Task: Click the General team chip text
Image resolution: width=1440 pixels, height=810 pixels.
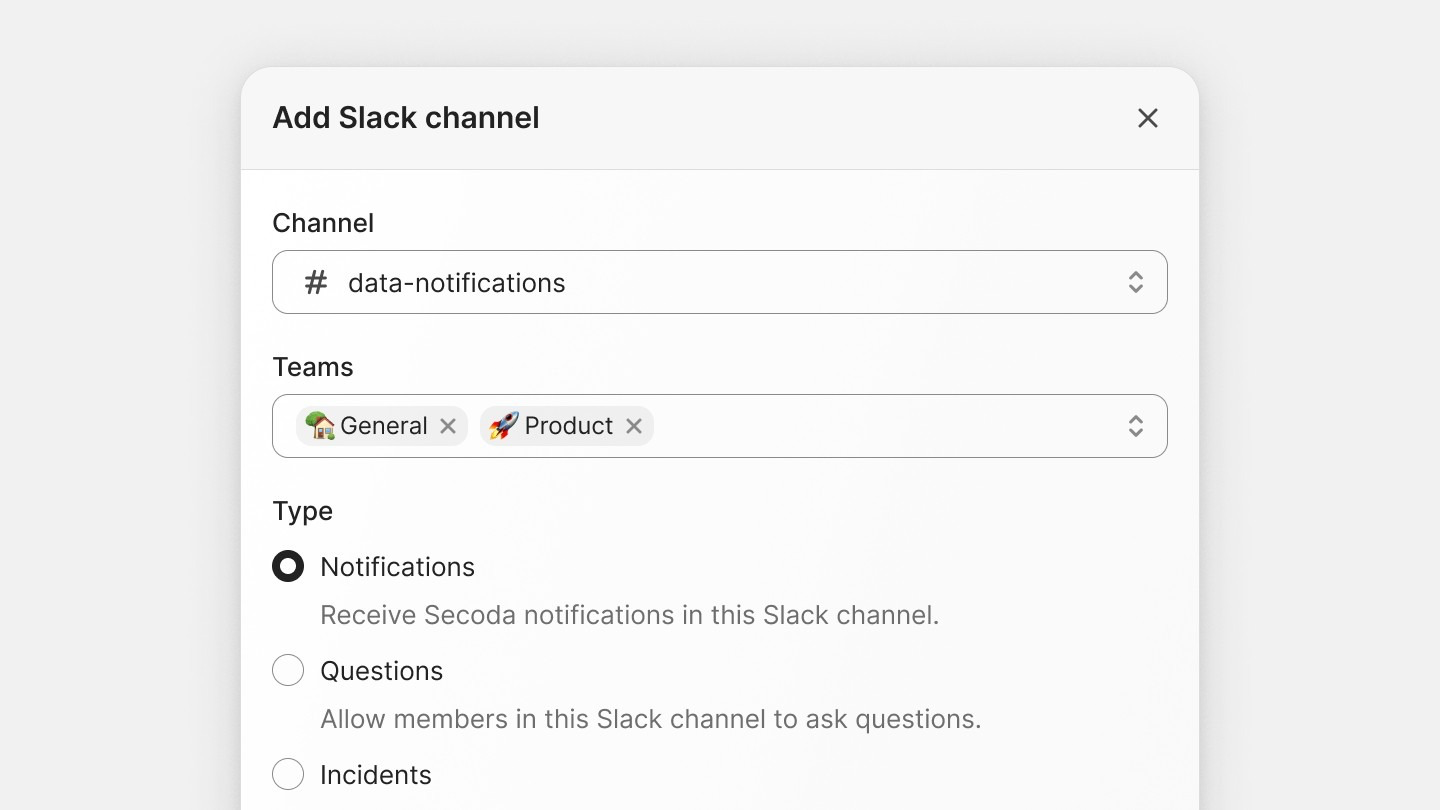Action: [x=384, y=426]
